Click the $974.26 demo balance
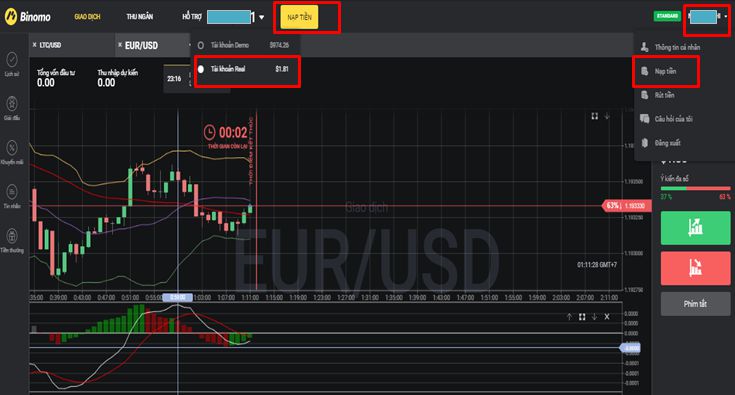Viewport: 735px width, 395px height. [279, 45]
